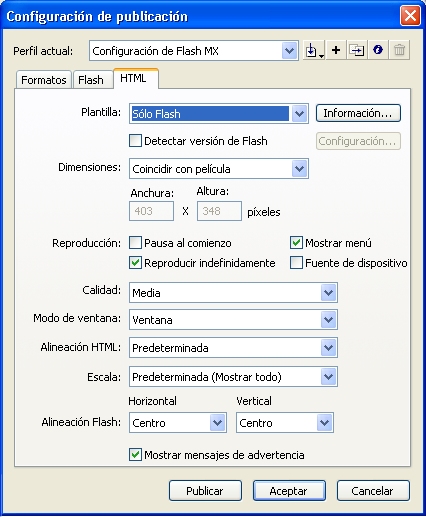Click the import/export profile icon

click(314, 51)
